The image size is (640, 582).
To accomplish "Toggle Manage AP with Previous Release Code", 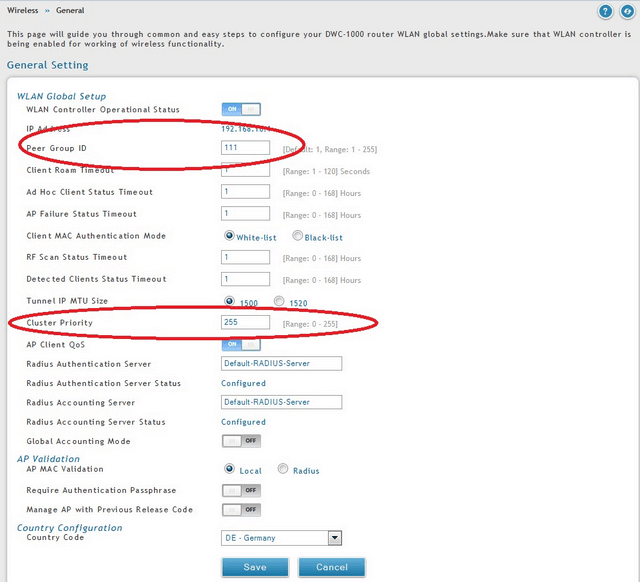I will (240, 509).
